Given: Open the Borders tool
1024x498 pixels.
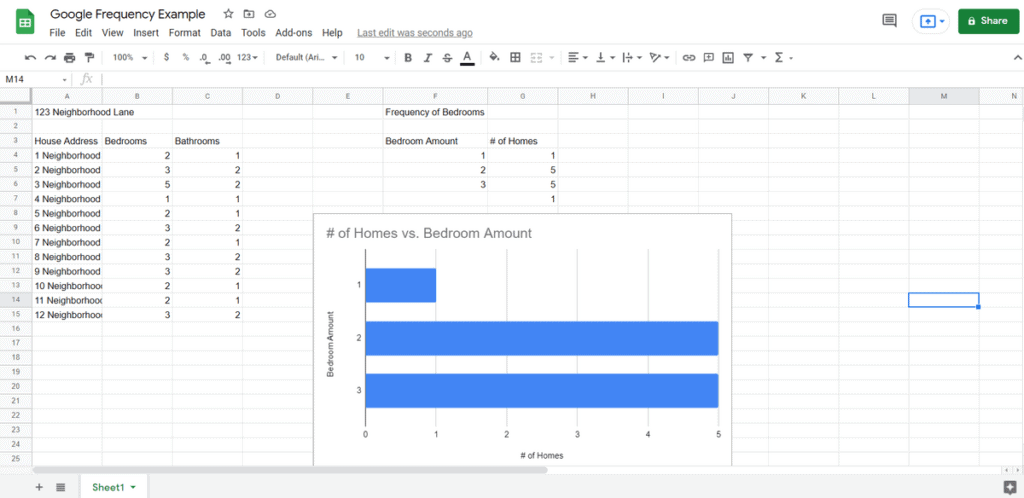Looking at the screenshot, I should click(x=515, y=57).
